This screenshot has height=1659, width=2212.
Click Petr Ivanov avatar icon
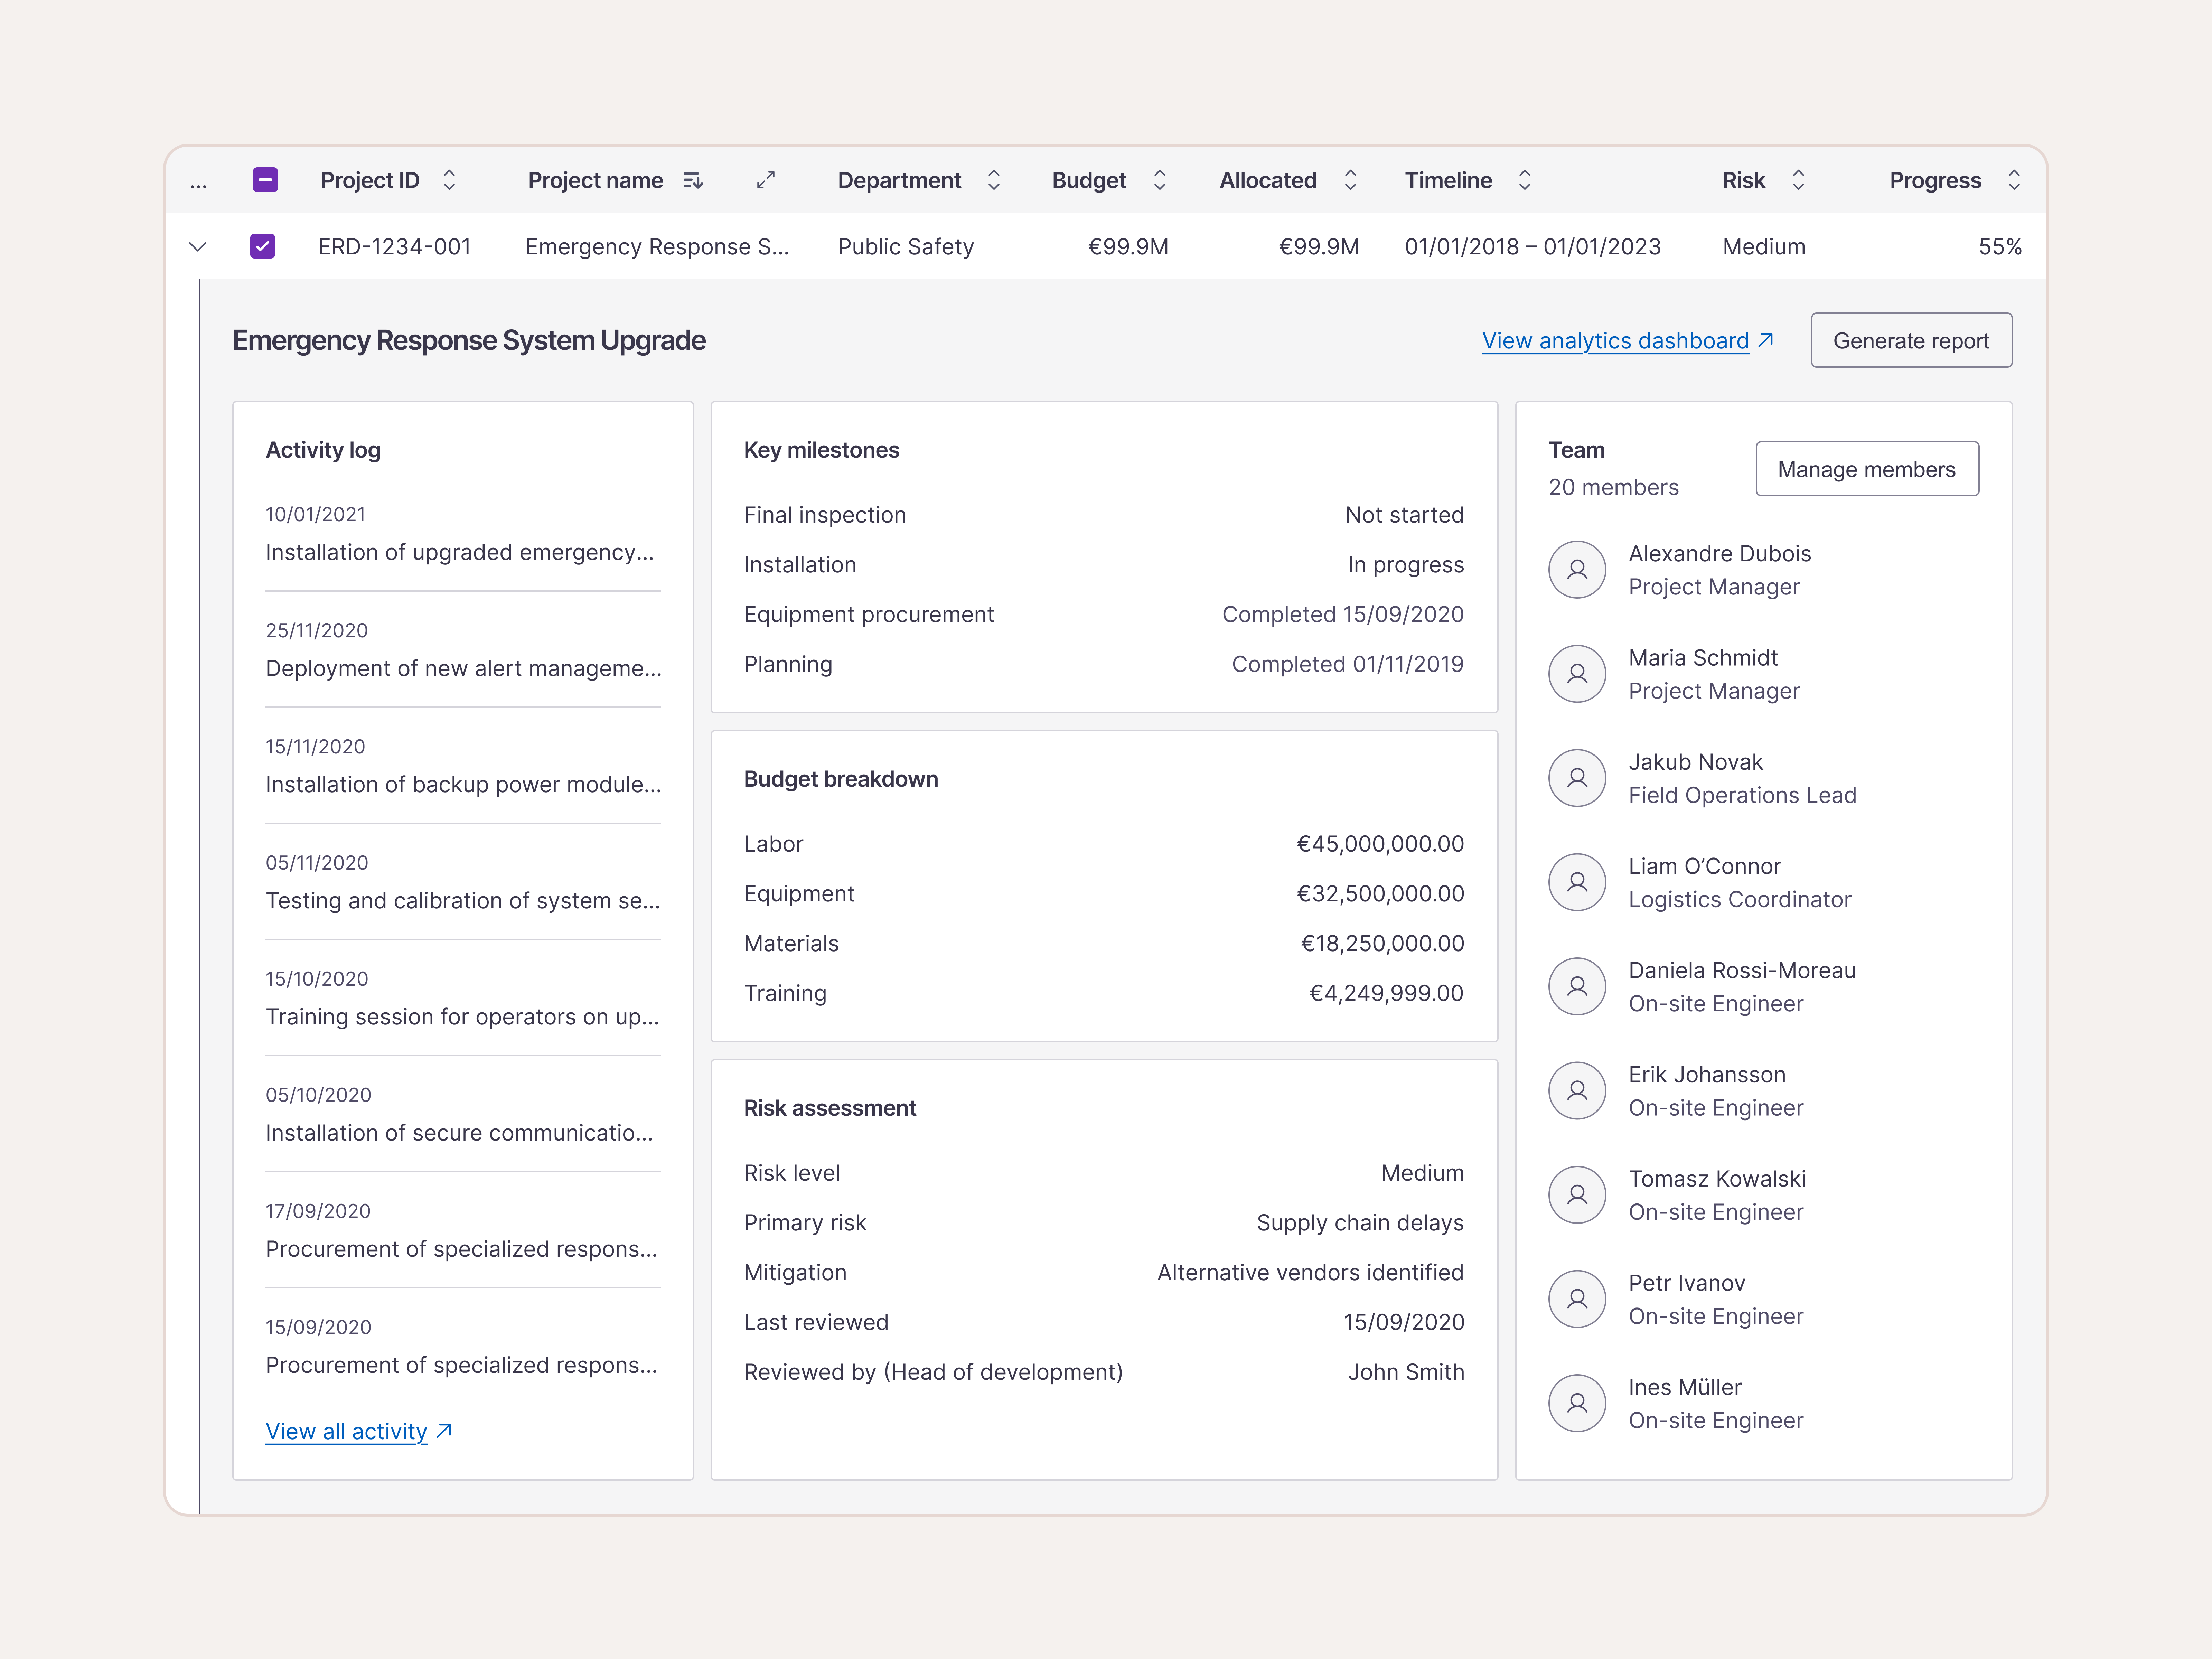coord(1577,1299)
